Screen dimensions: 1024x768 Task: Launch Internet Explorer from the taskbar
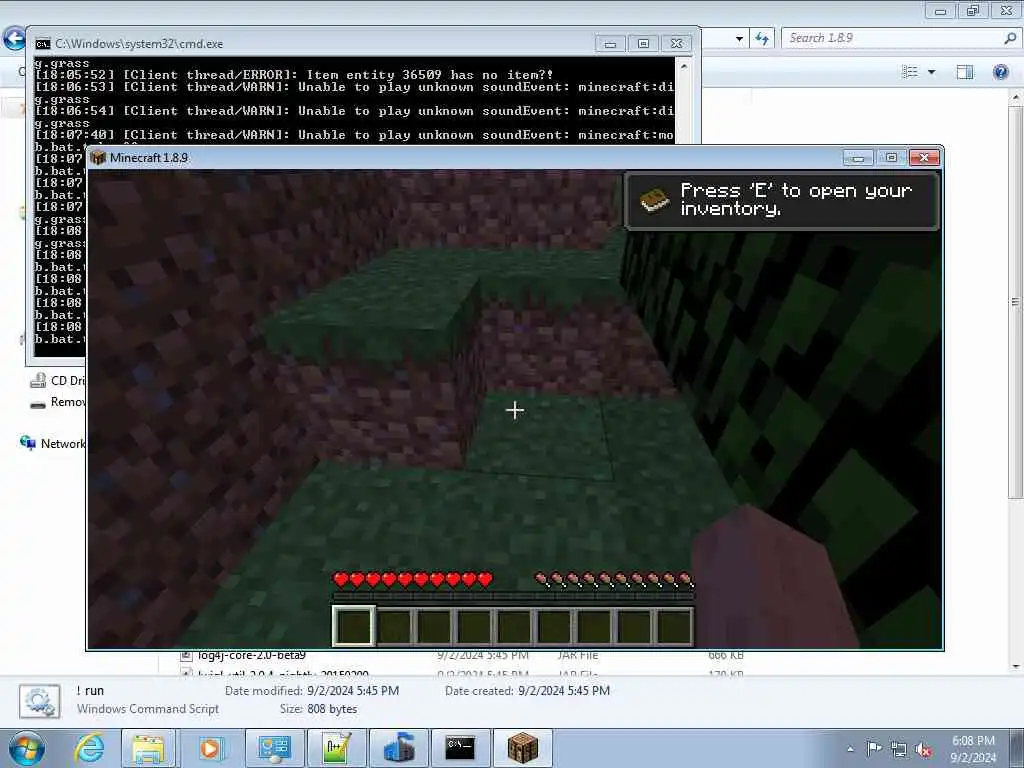point(89,748)
